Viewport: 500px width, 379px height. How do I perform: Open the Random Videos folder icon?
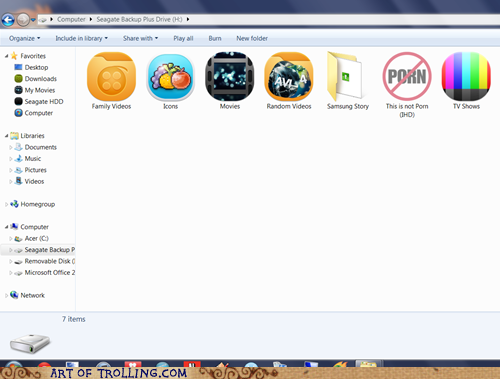point(289,77)
